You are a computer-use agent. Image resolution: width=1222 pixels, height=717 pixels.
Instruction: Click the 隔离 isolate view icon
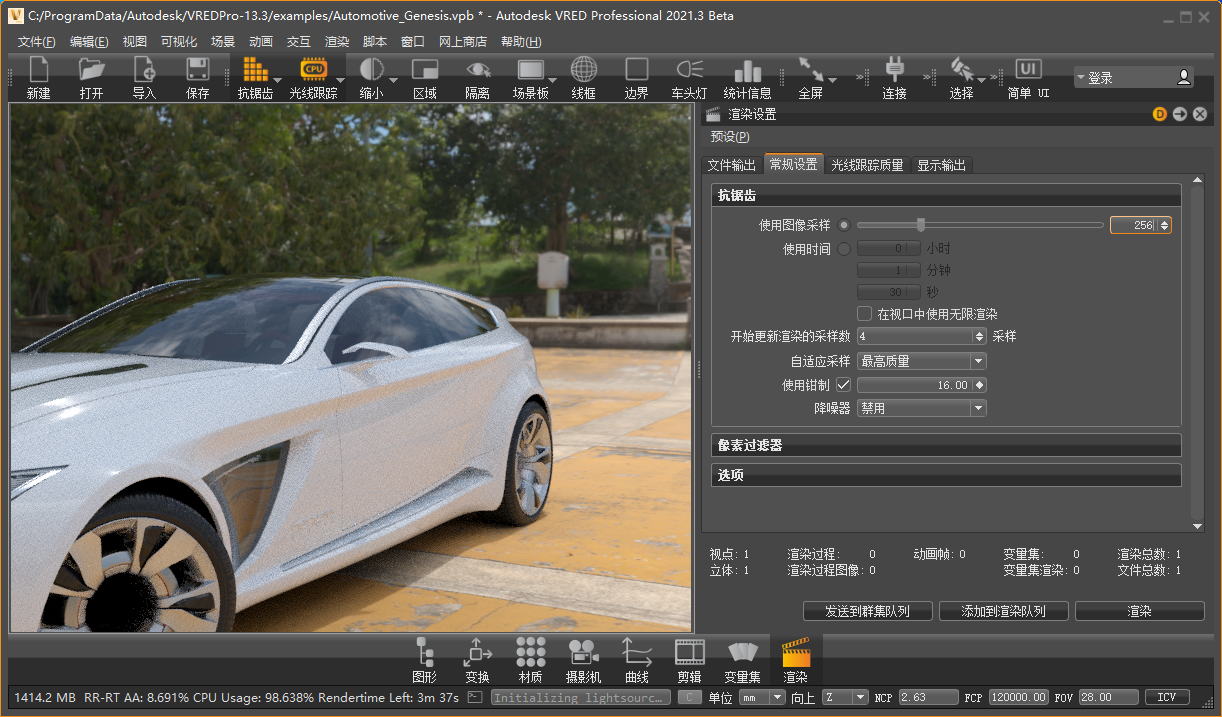tap(477, 70)
